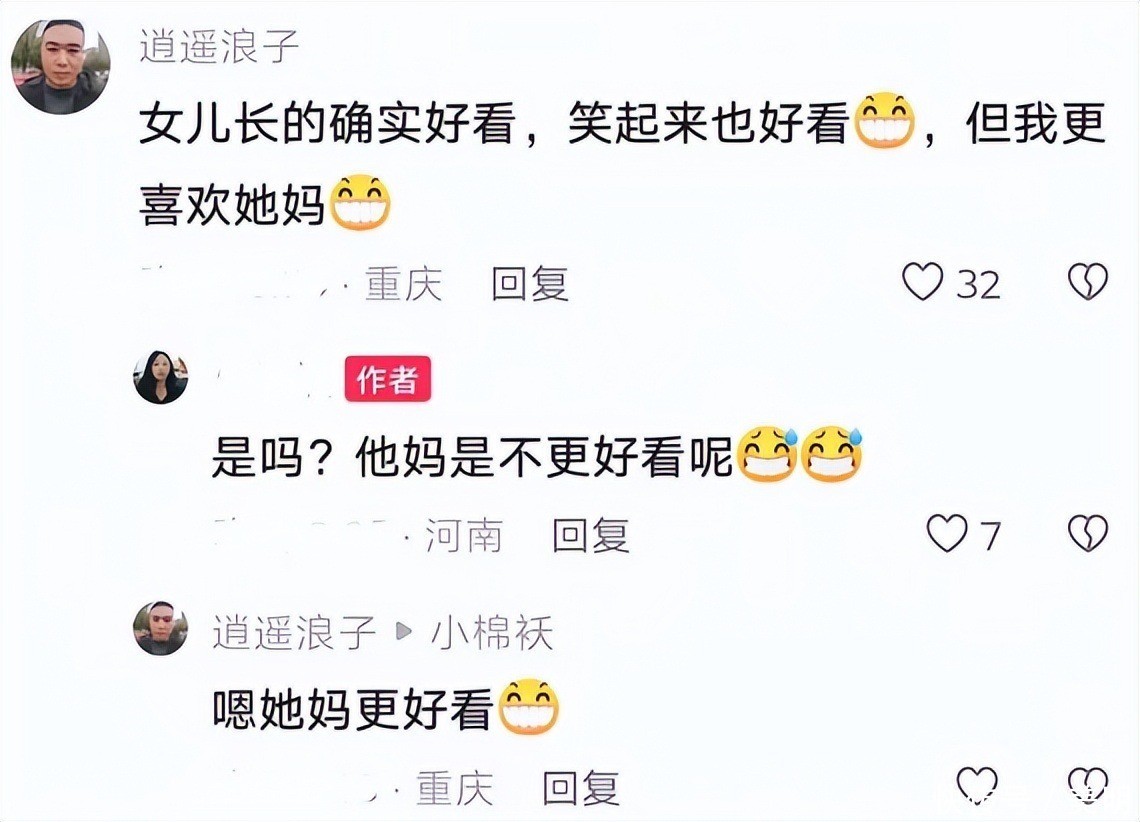This screenshot has width=1140, height=822.
Task: Select the reply text 嗯她妈更好看
Action: (x=353, y=709)
